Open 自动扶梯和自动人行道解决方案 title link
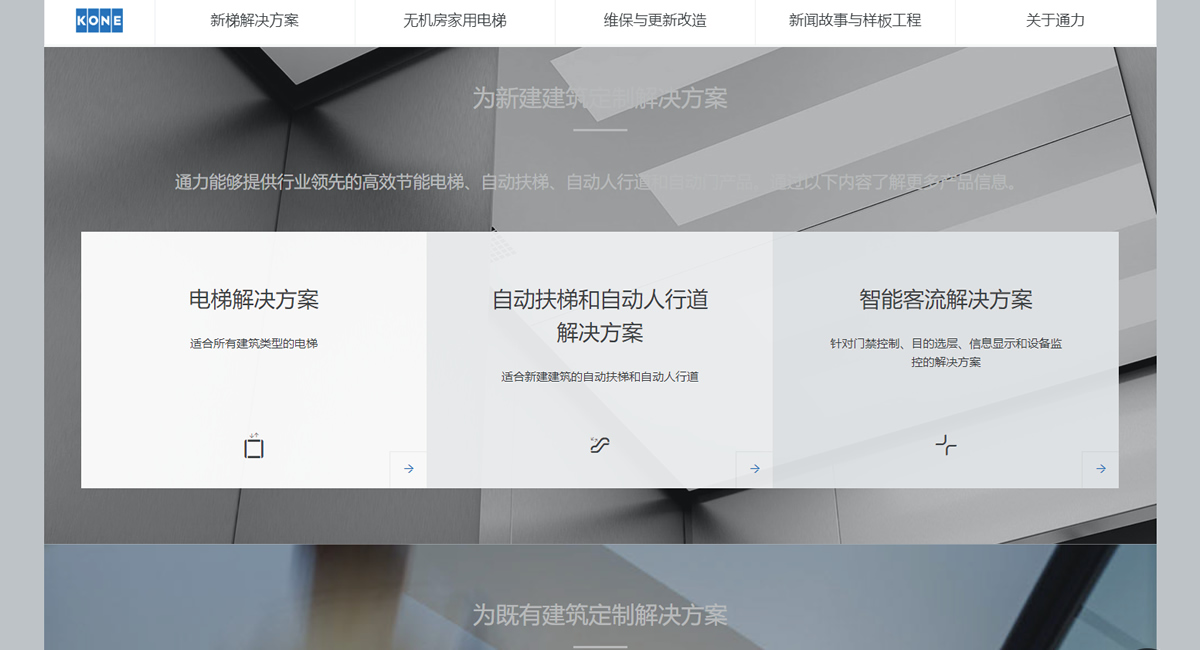 [x=600, y=315]
